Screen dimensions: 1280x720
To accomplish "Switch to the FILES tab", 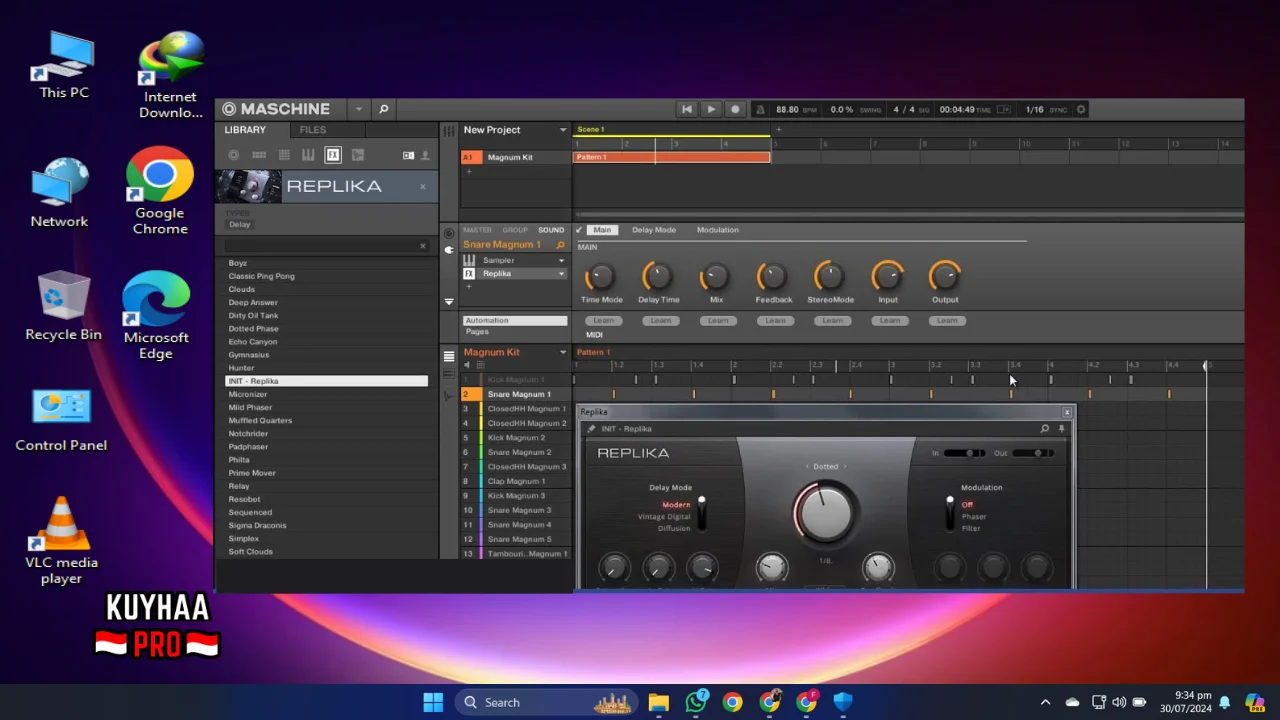I will [x=313, y=130].
